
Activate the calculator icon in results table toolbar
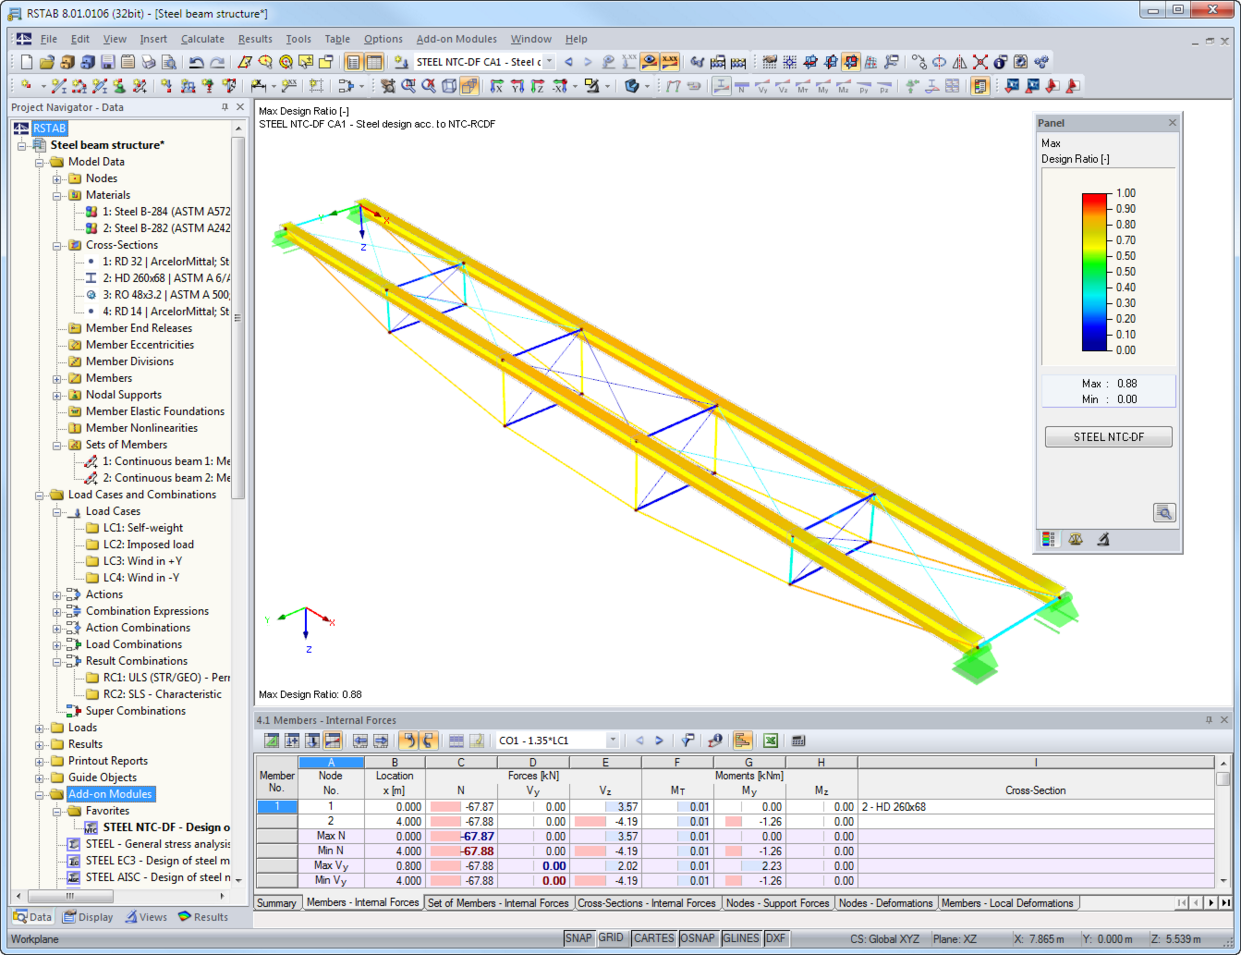click(798, 741)
